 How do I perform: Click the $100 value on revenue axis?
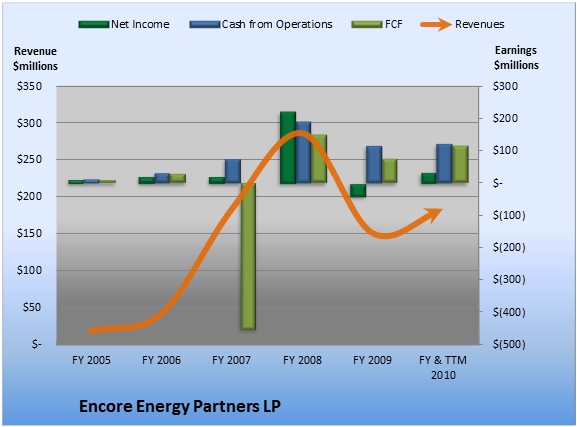[29, 270]
